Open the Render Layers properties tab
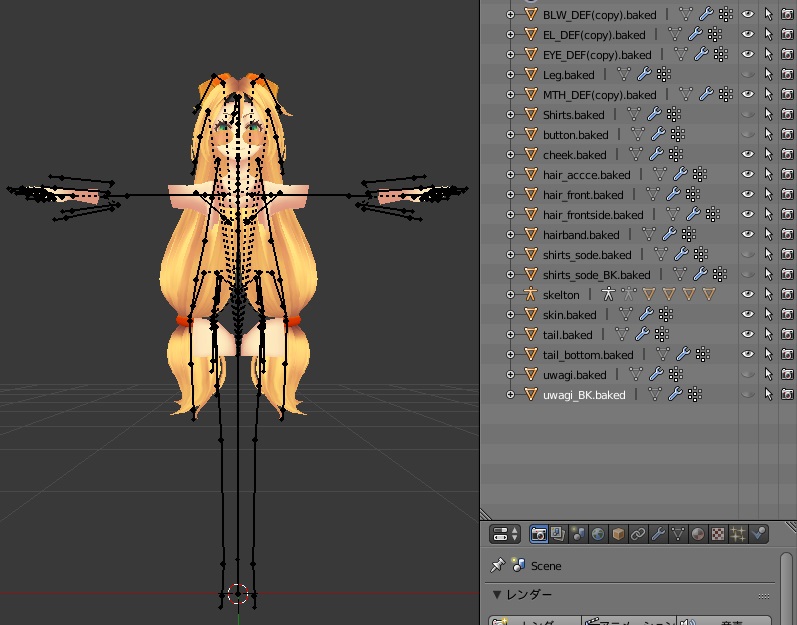The image size is (797, 625). tap(558, 534)
